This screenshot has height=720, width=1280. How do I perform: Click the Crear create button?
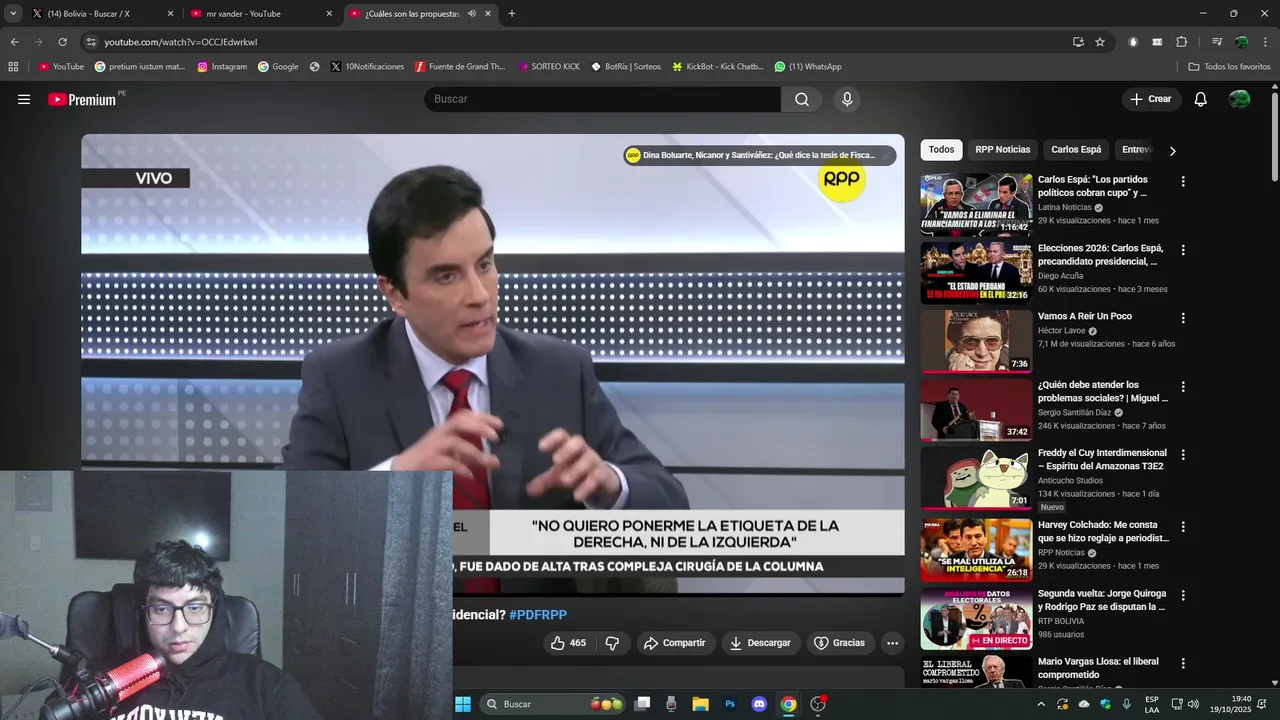pos(1151,99)
